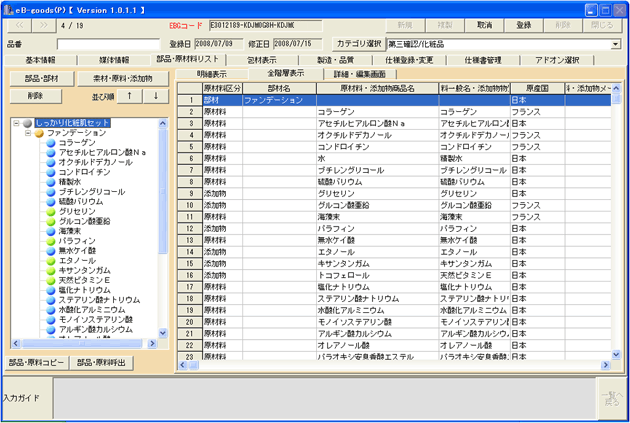Click the green icon beside エタノール in tree
Viewport: 630px width, 423px height.
[51, 261]
